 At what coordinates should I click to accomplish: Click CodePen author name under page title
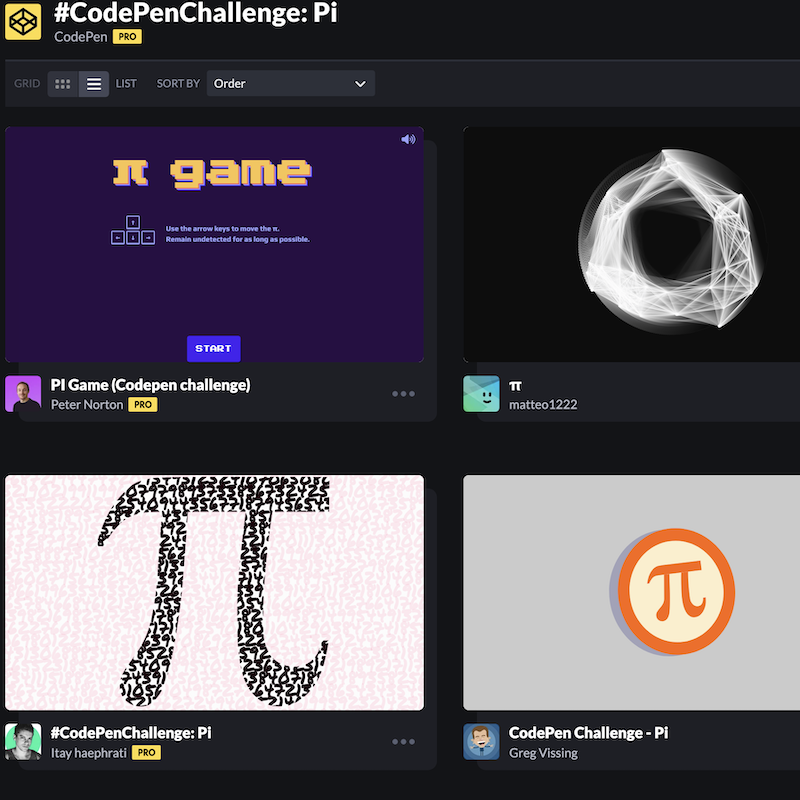click(x=81, y=37)
